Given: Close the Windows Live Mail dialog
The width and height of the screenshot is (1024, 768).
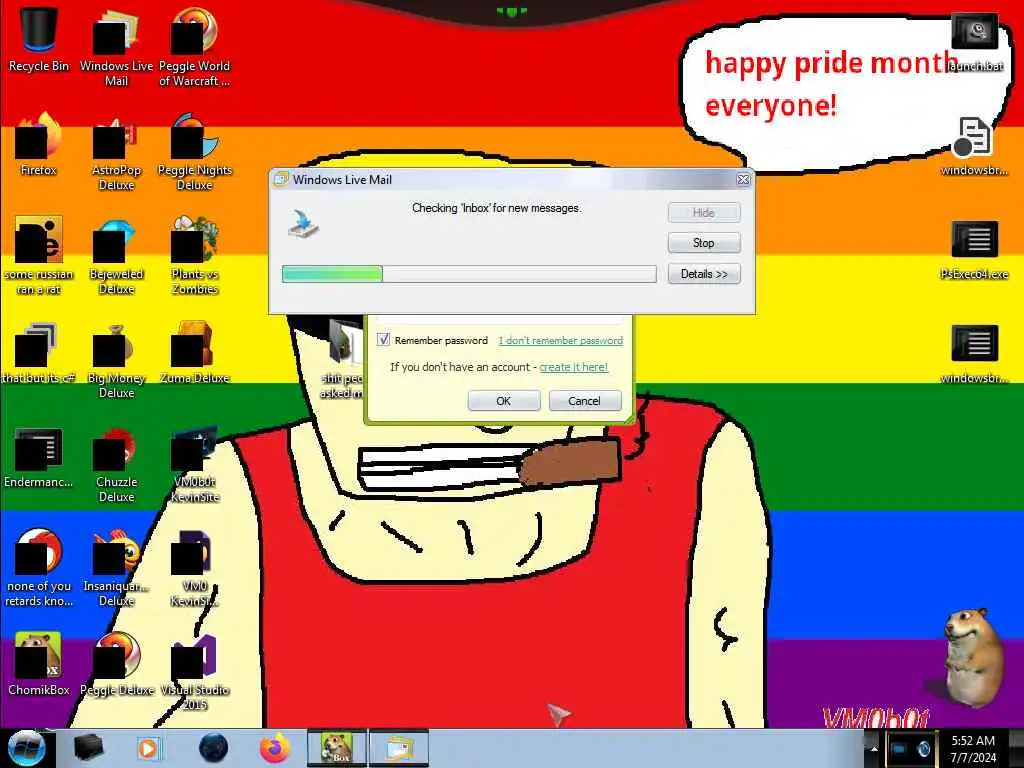Looking at the screenshot, I should coord(743,180).
